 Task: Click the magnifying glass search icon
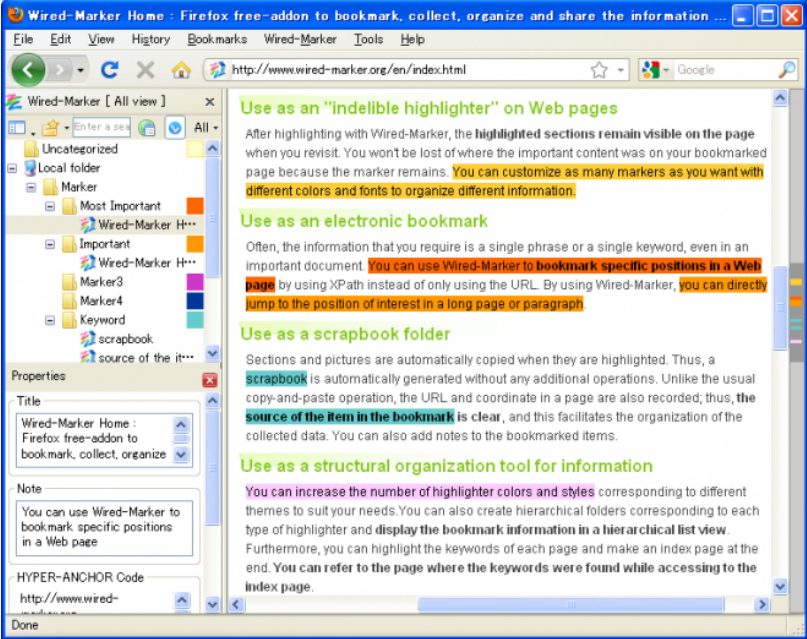pos(787,69)
